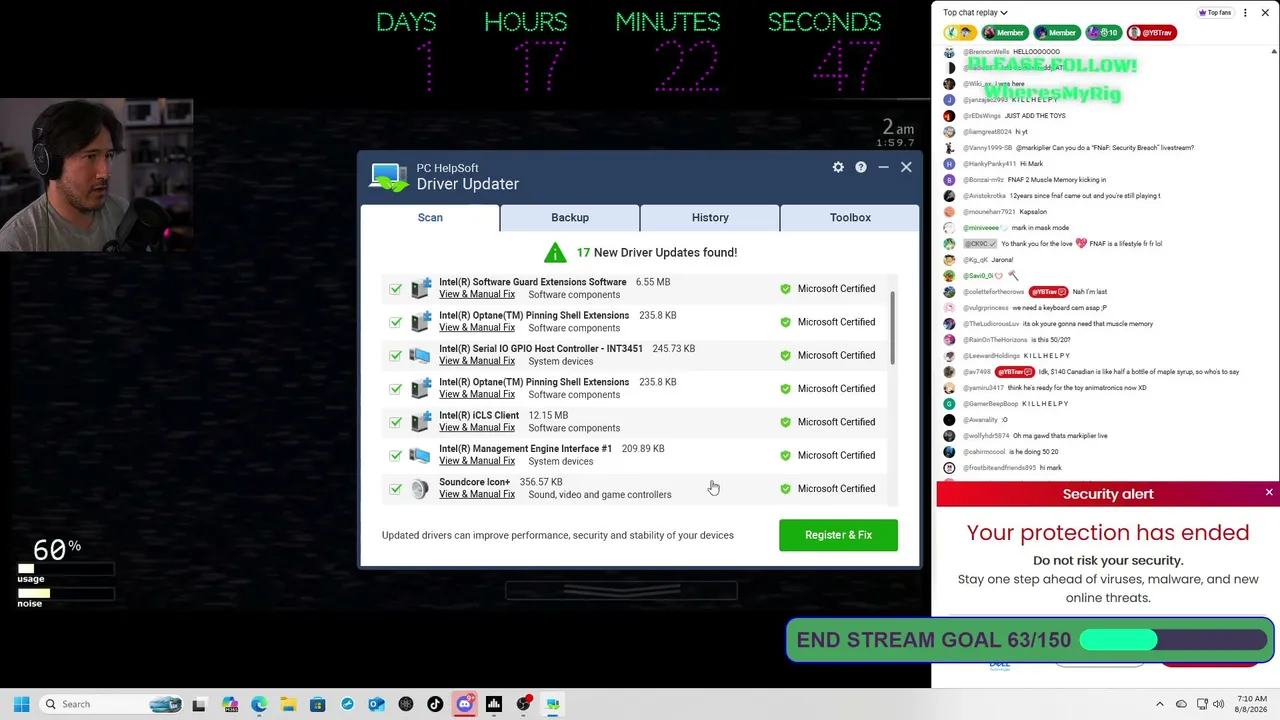
Task: Uncheck Serial IO GPIO Host Controller driver
Action: pos(396,355)
